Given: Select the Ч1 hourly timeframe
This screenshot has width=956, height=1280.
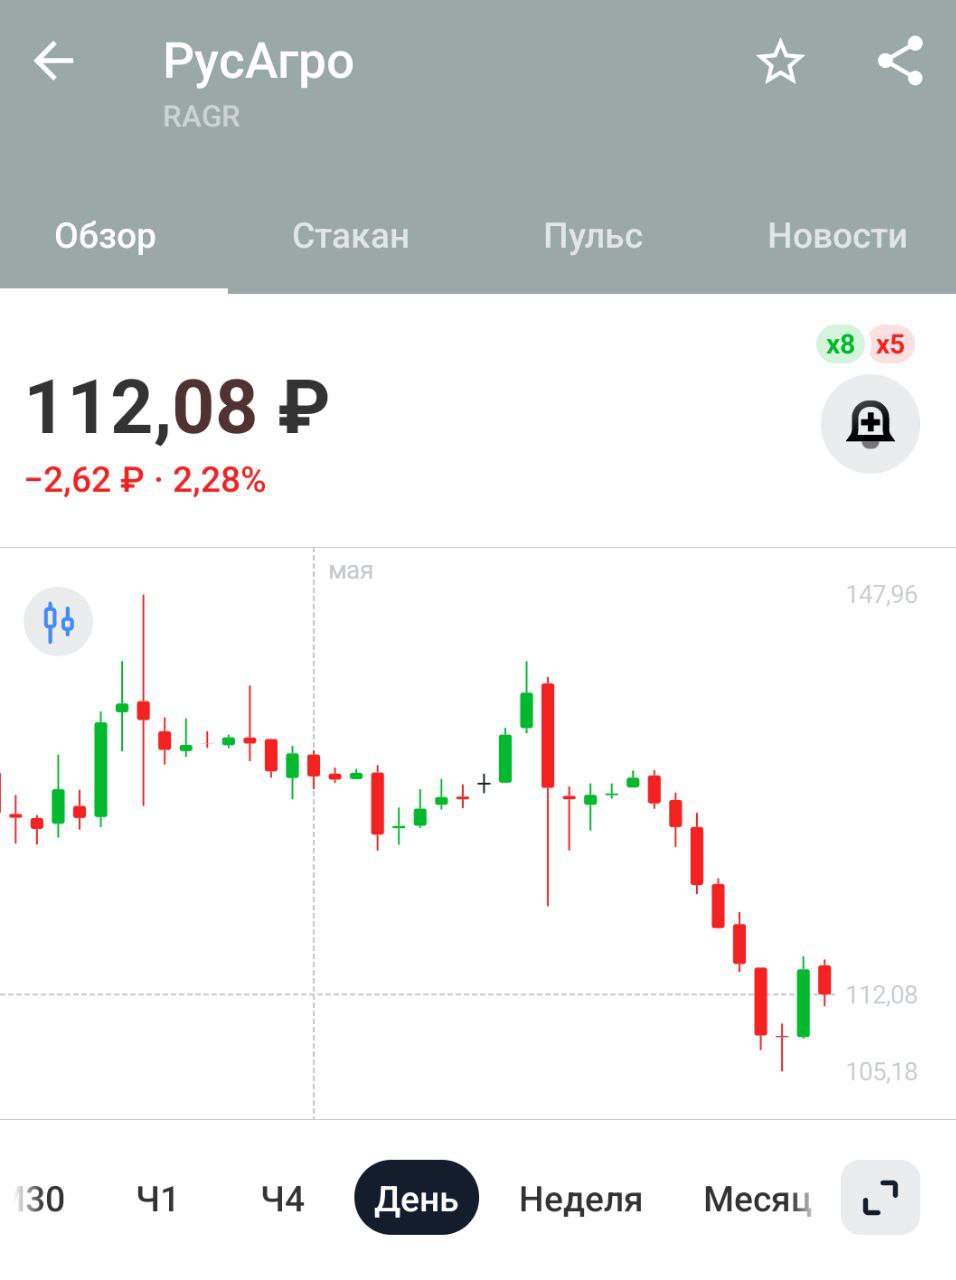Looking at the screenshot, I should pos(157,1198).
